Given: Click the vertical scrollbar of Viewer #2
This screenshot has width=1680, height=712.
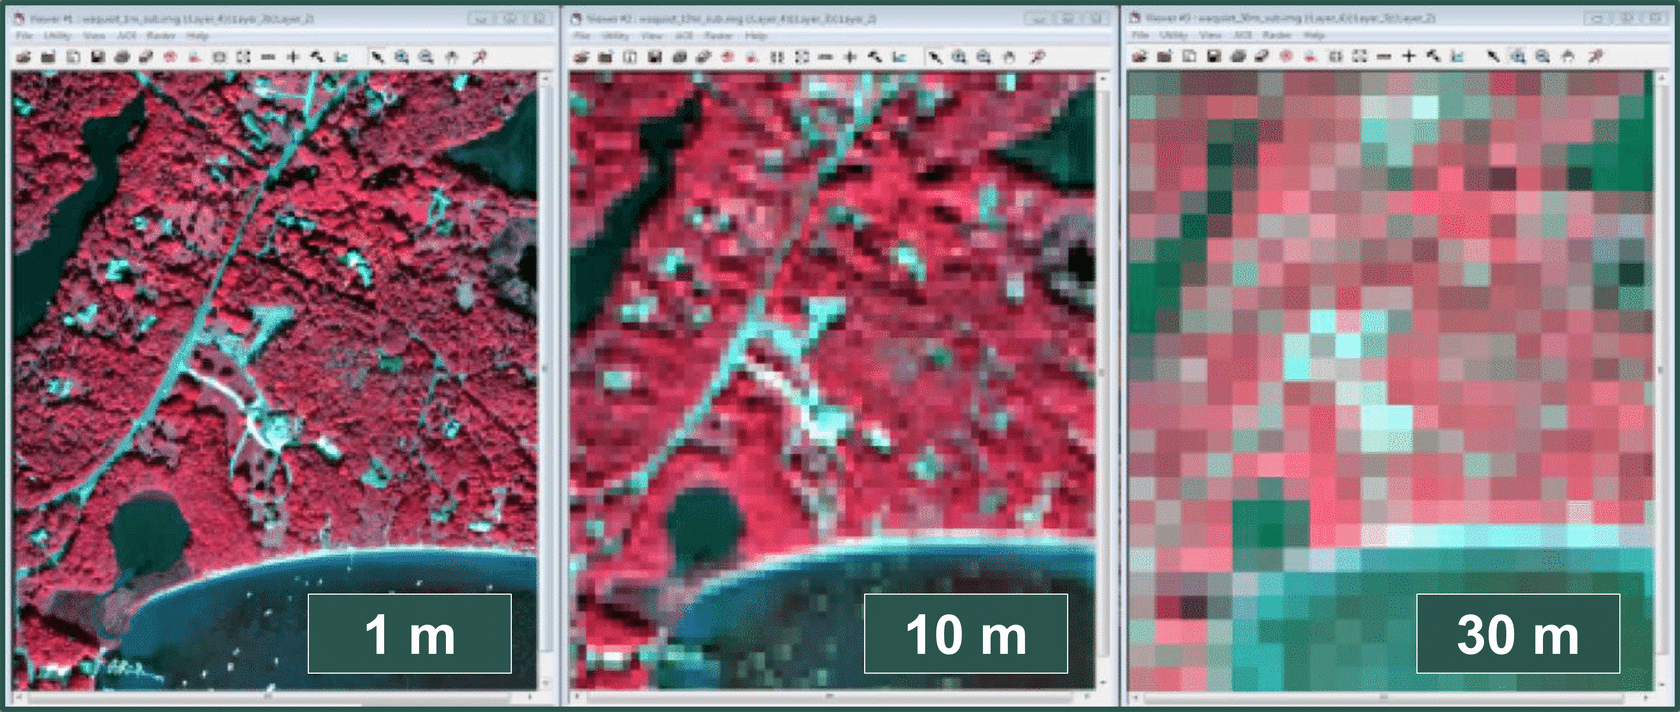Looking at the screenshot, I should pyautogui.click(x=1104, y=380).
